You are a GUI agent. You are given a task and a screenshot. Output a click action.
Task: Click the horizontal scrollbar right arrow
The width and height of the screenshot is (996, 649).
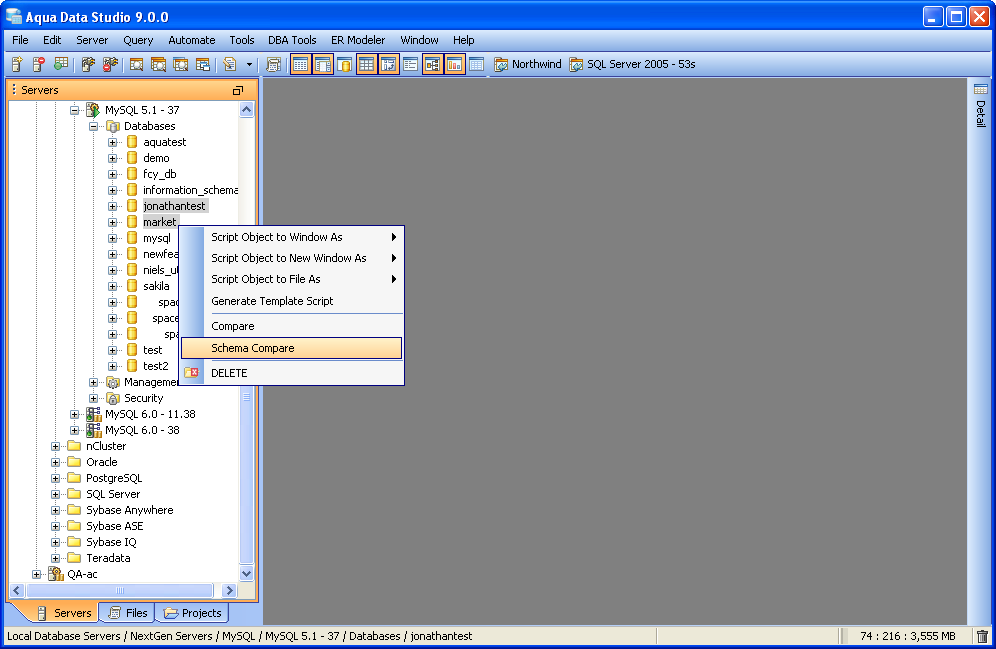click(229, 591)
